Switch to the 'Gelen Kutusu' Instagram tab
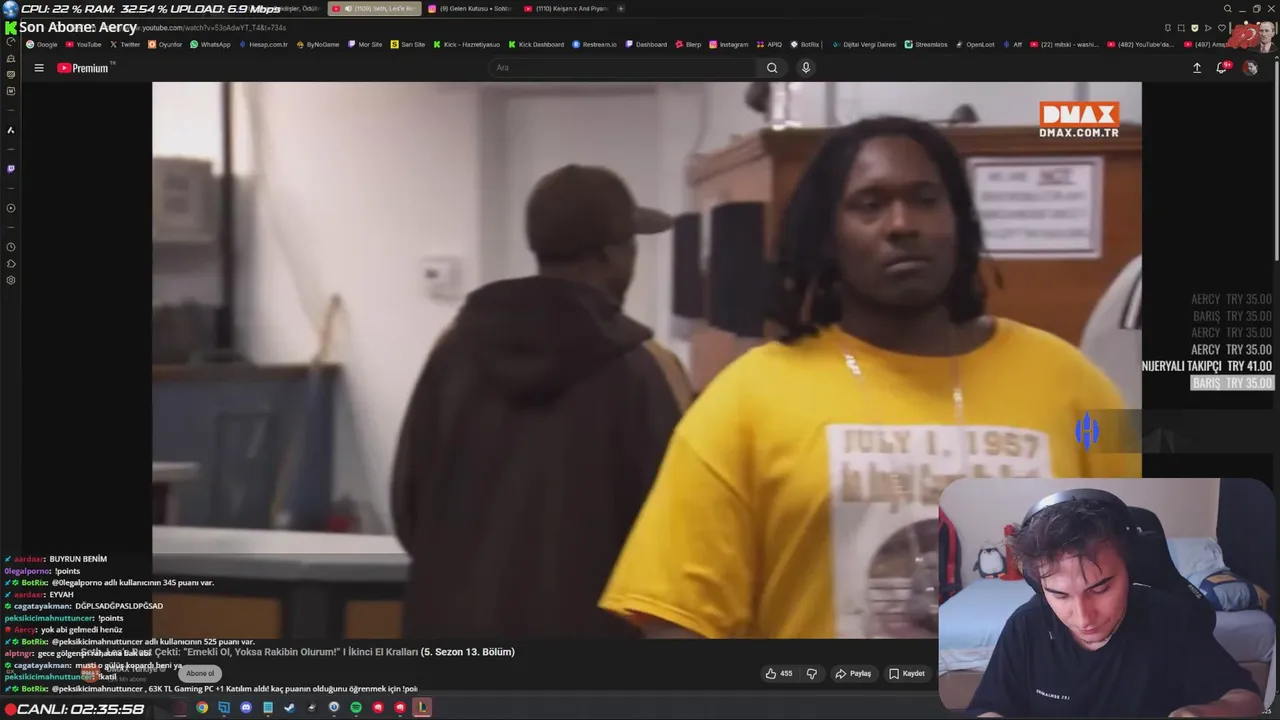 [470, 9]
